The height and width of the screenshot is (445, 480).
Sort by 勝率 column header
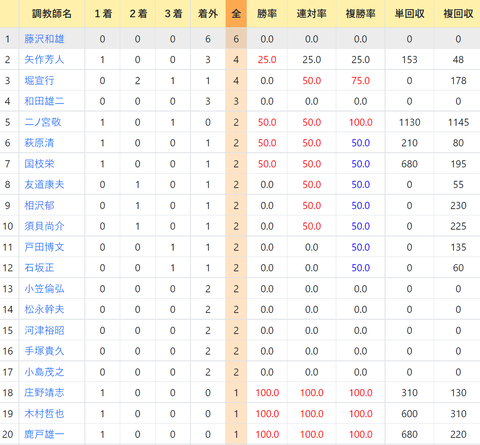(267, 14)
